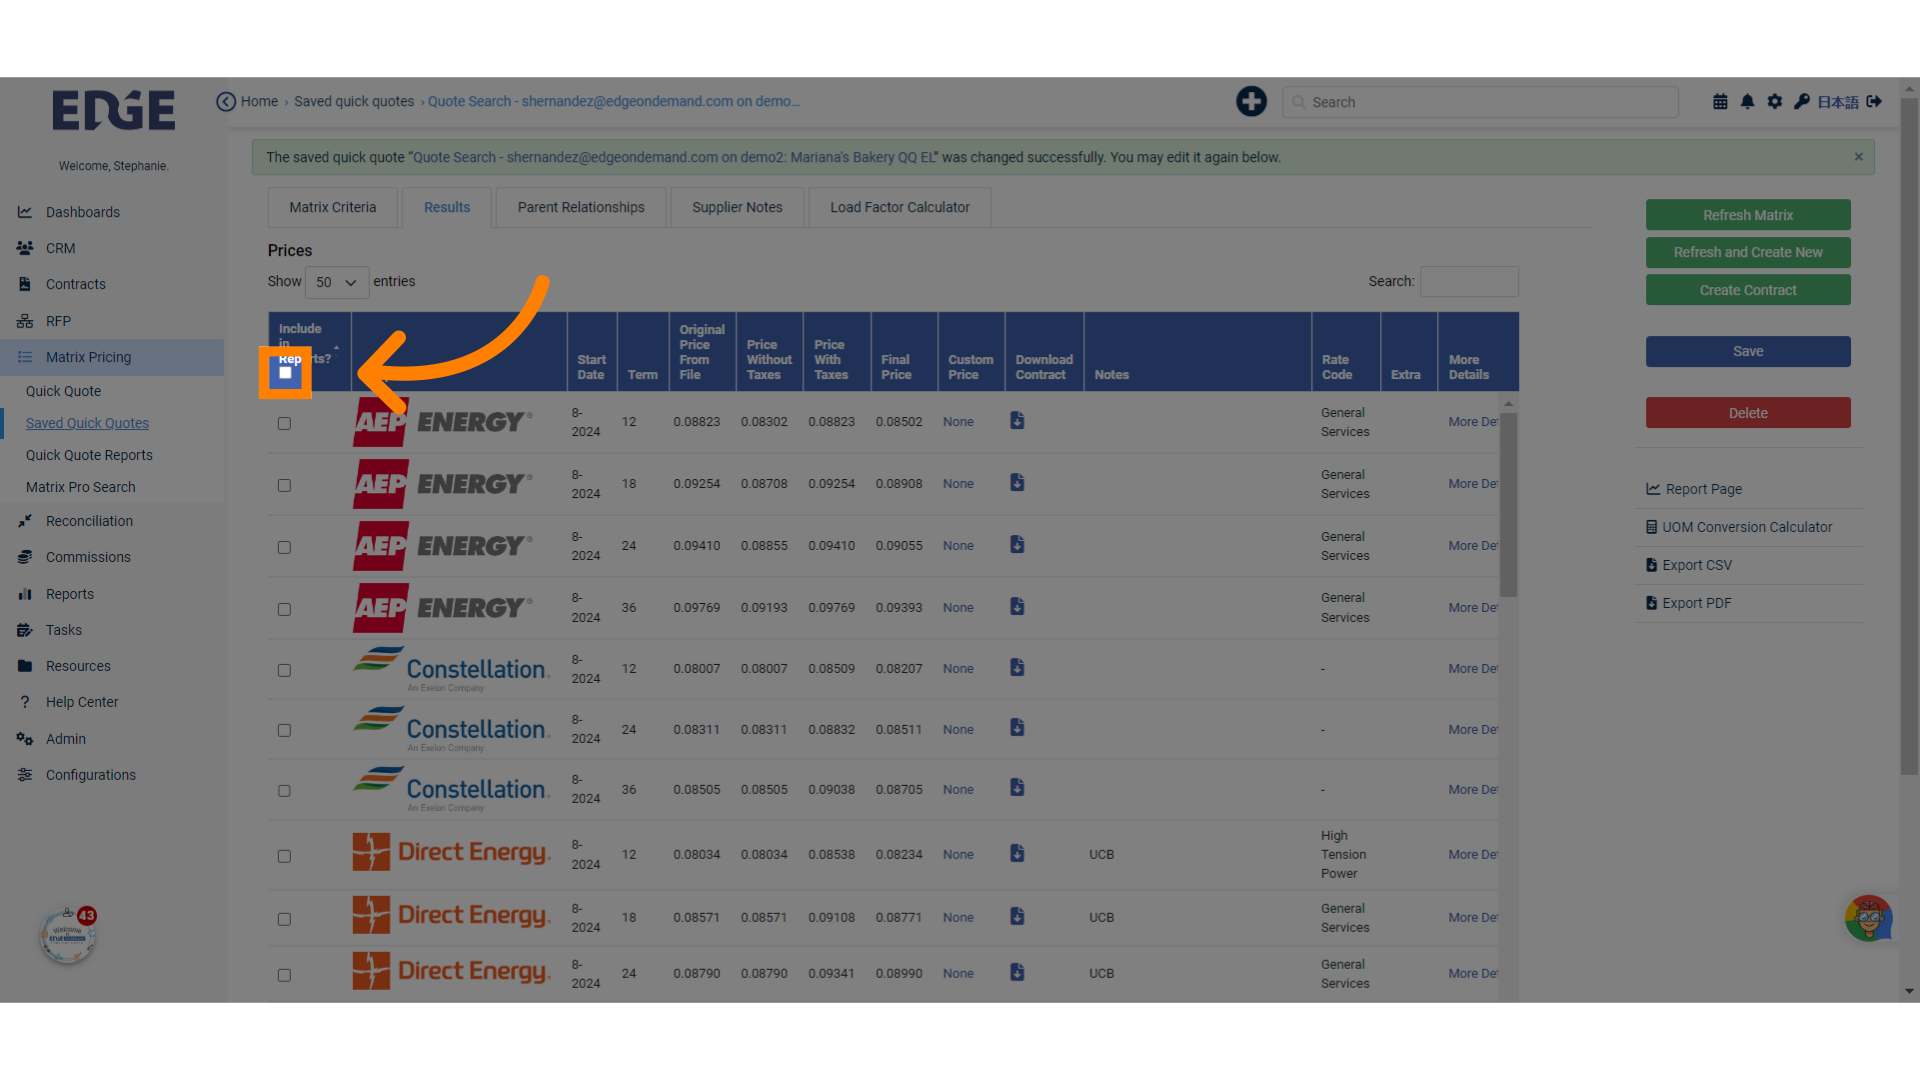Download contract for AEP Energy 18-term row

(x=1017, y=483)
